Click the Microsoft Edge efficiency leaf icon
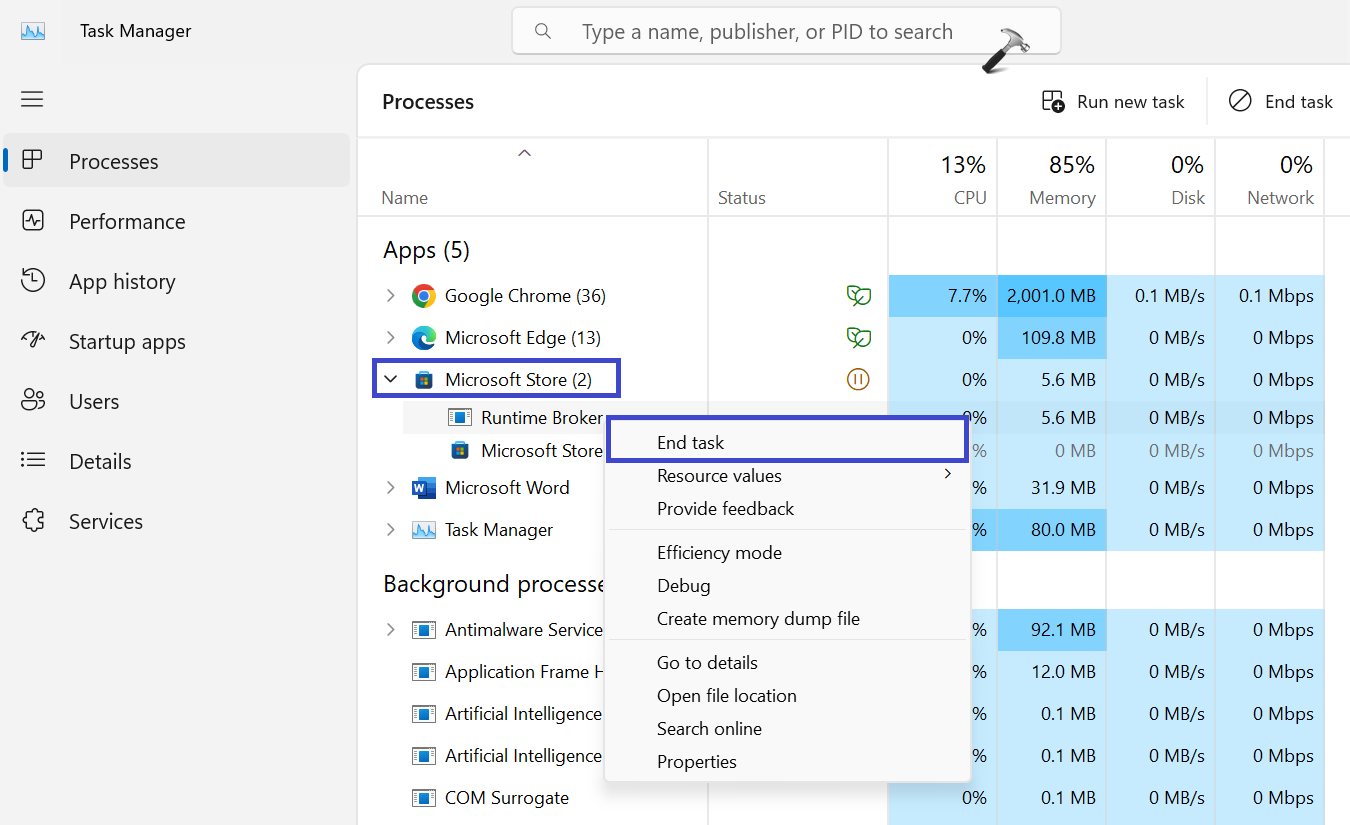Screen dimensions: 1350x825 pos(858,338)
